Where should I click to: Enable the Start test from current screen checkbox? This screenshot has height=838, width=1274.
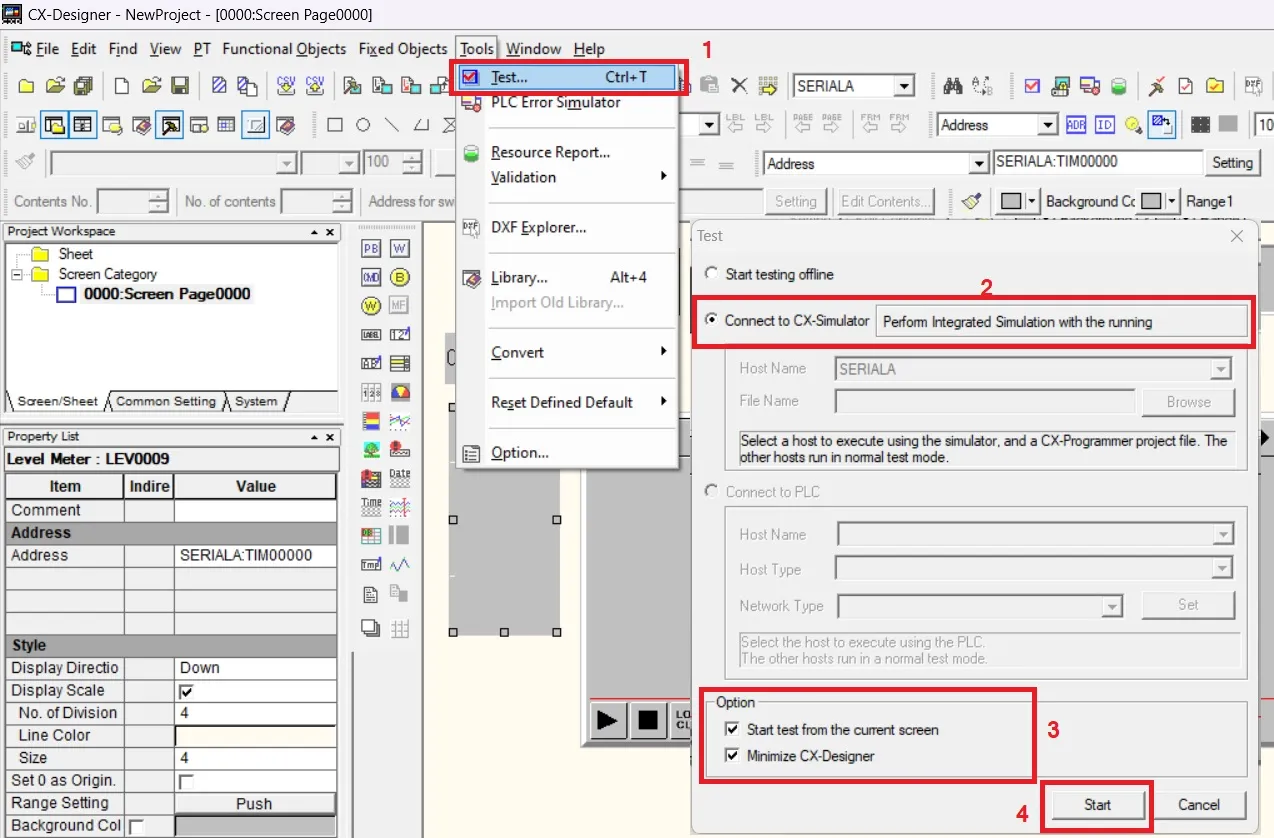coord(733,730)
